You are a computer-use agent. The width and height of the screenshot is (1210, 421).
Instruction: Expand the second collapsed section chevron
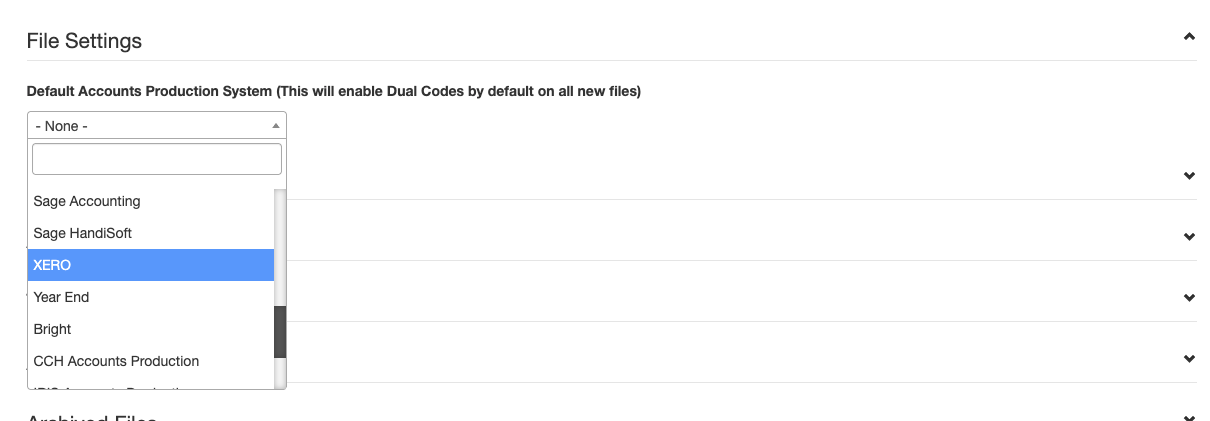(x=1189, y=237)
